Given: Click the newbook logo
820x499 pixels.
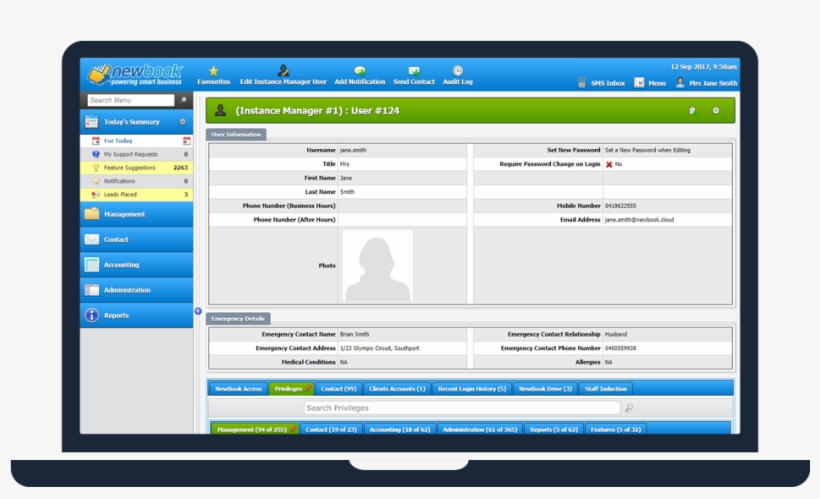Looking at the screenshot, I should 136,74.
